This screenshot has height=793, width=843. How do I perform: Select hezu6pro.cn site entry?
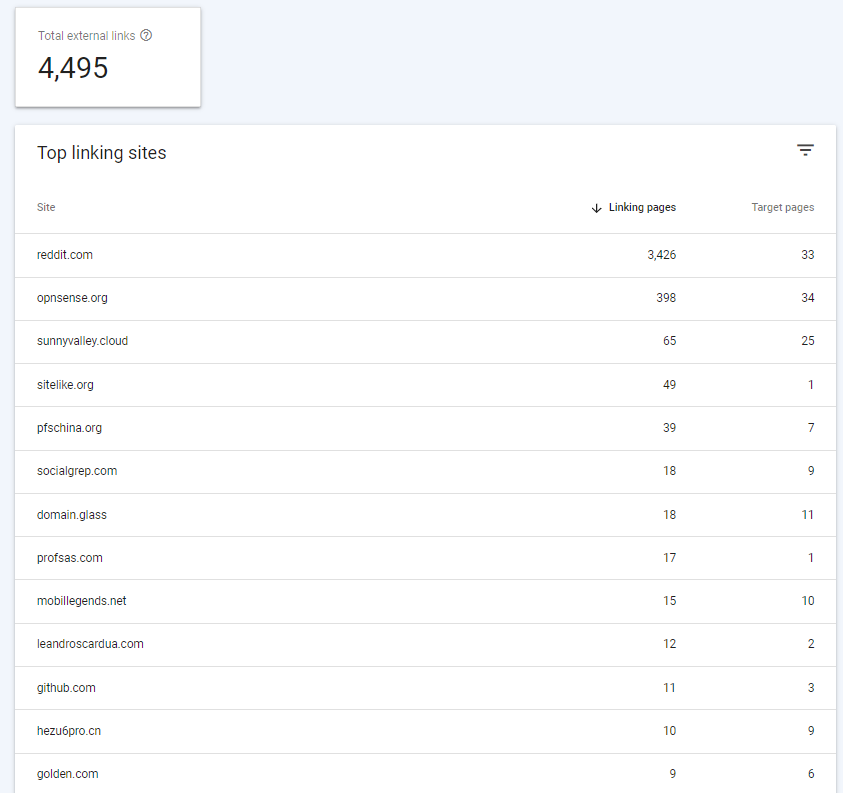click(69, 731)
